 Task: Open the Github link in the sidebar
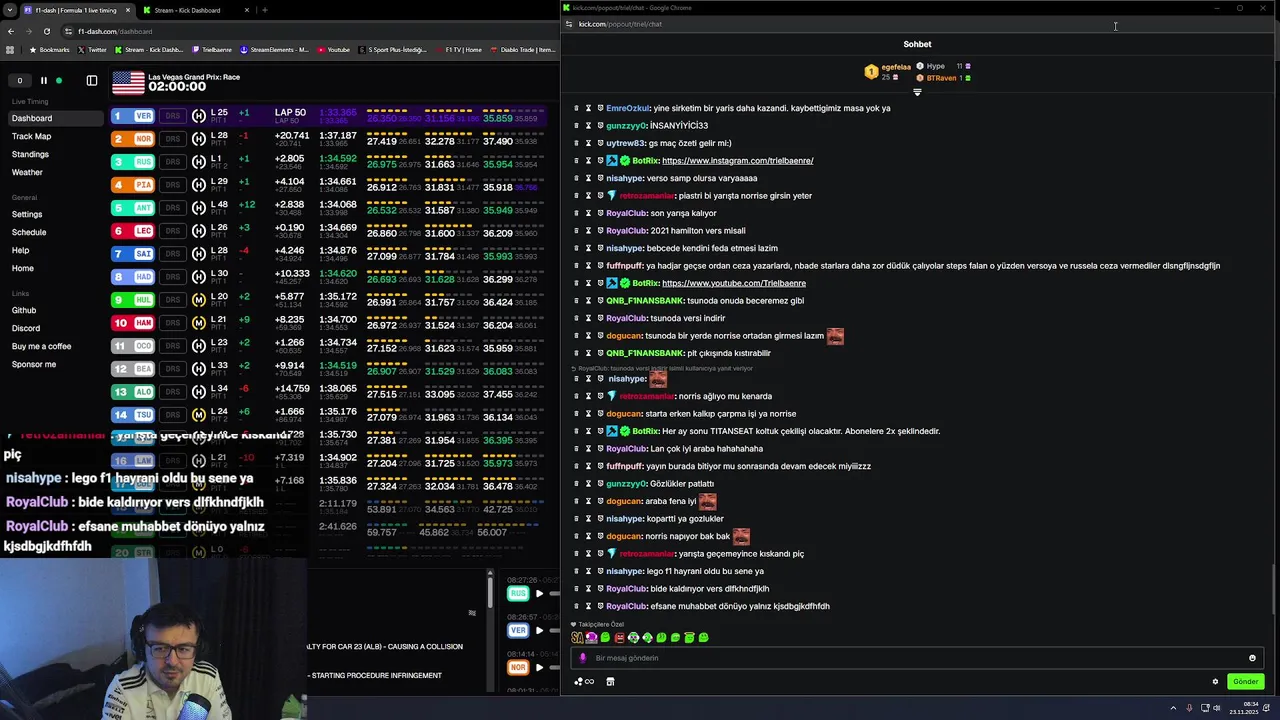click(24, 310)
